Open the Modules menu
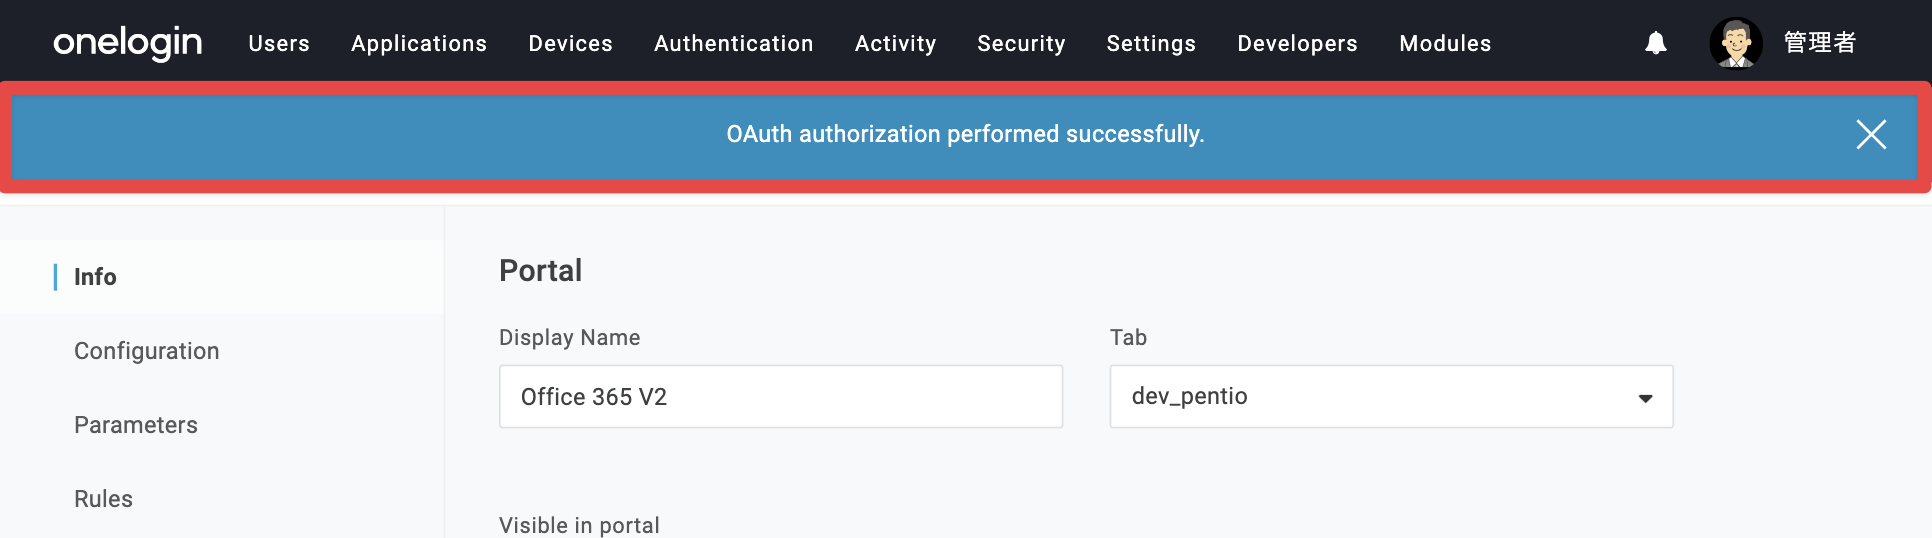 (x=1445, y=43)
